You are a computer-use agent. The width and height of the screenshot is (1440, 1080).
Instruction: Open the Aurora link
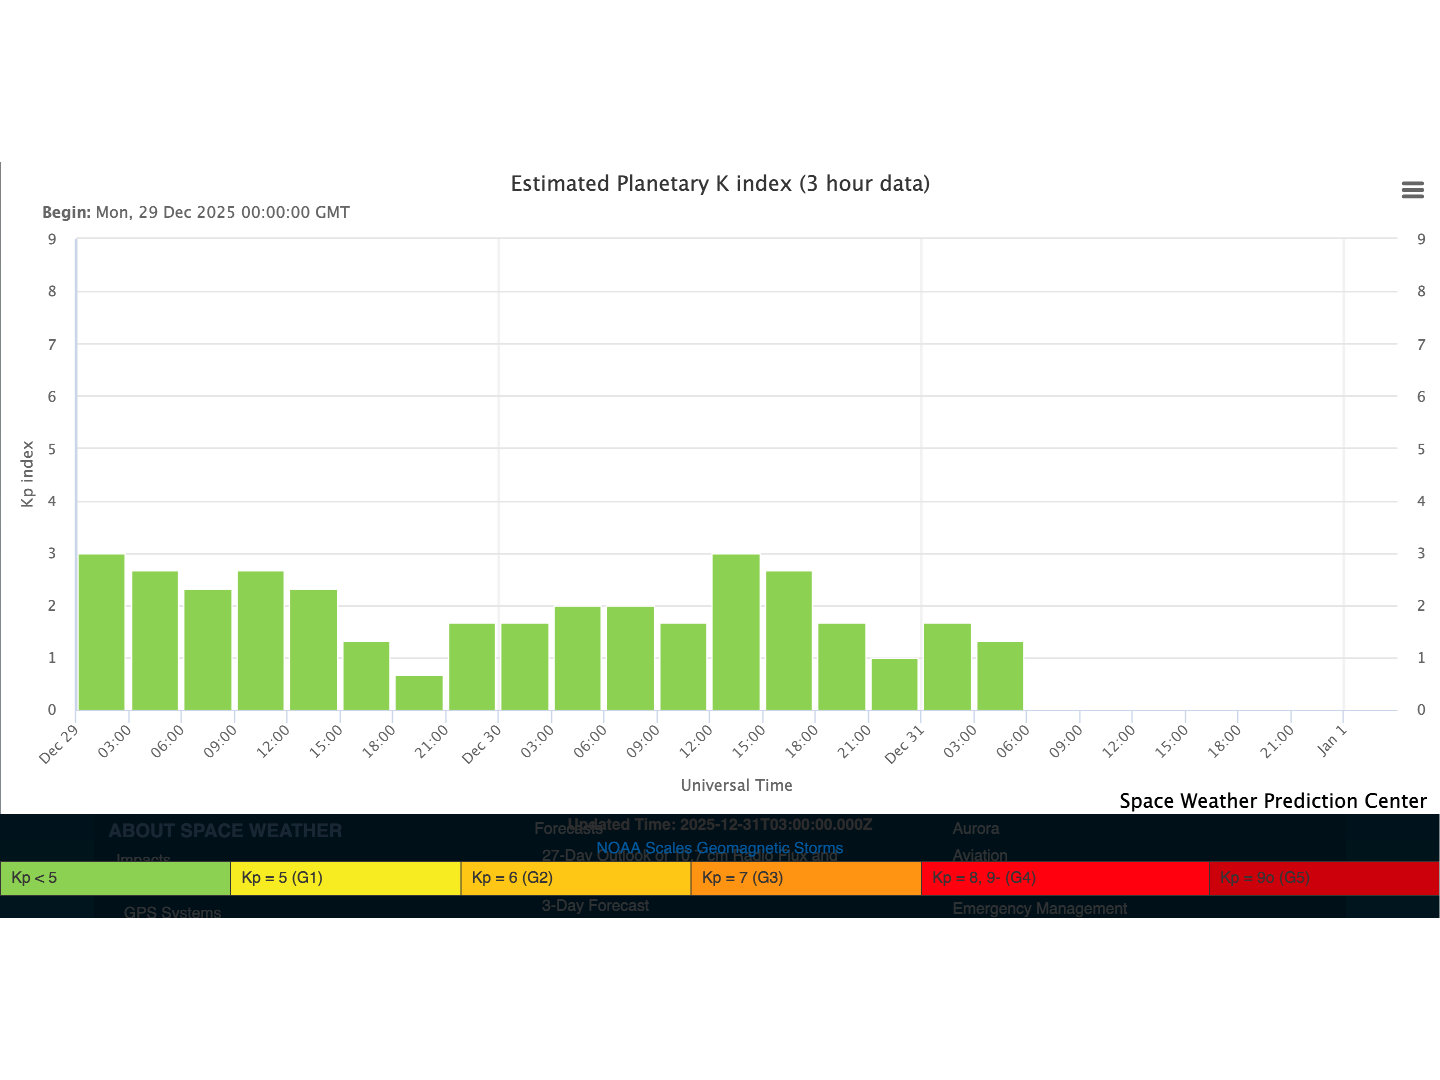(975, 829)
